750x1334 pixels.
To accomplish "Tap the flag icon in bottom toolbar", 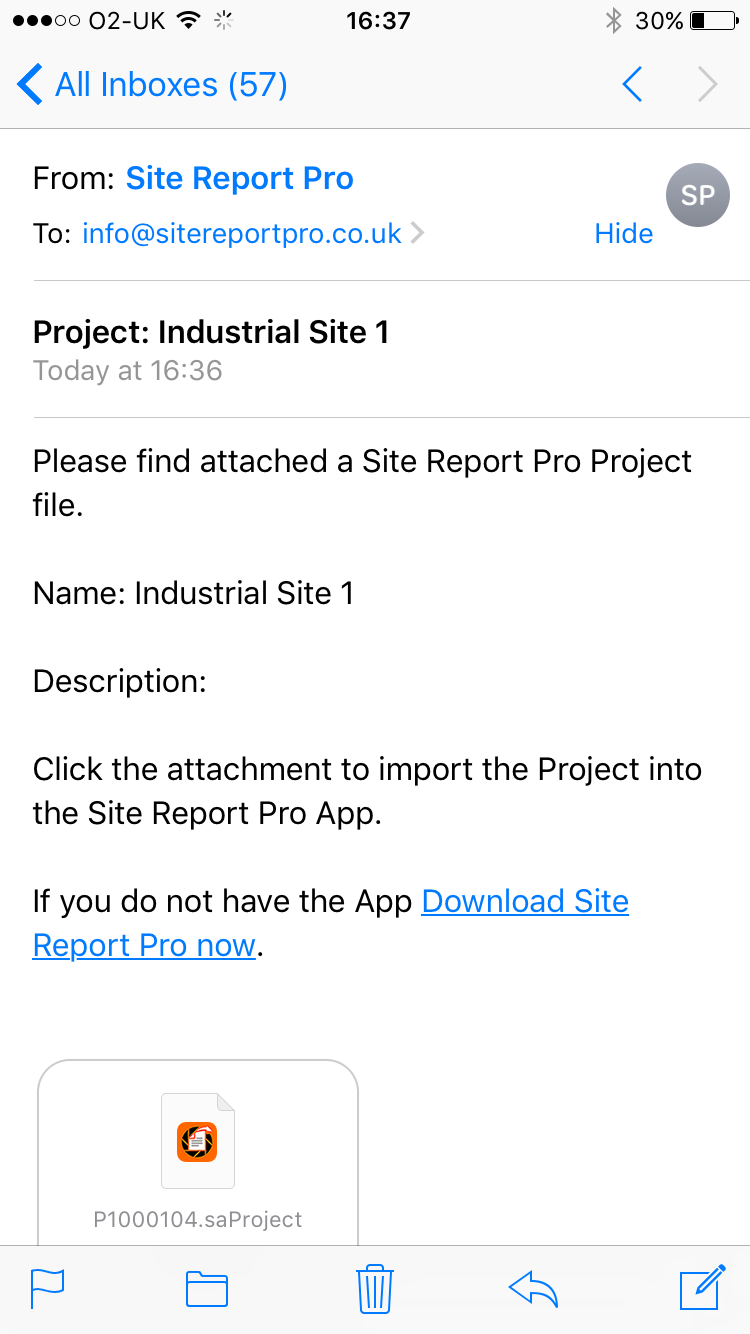I will coord(48,1288).
